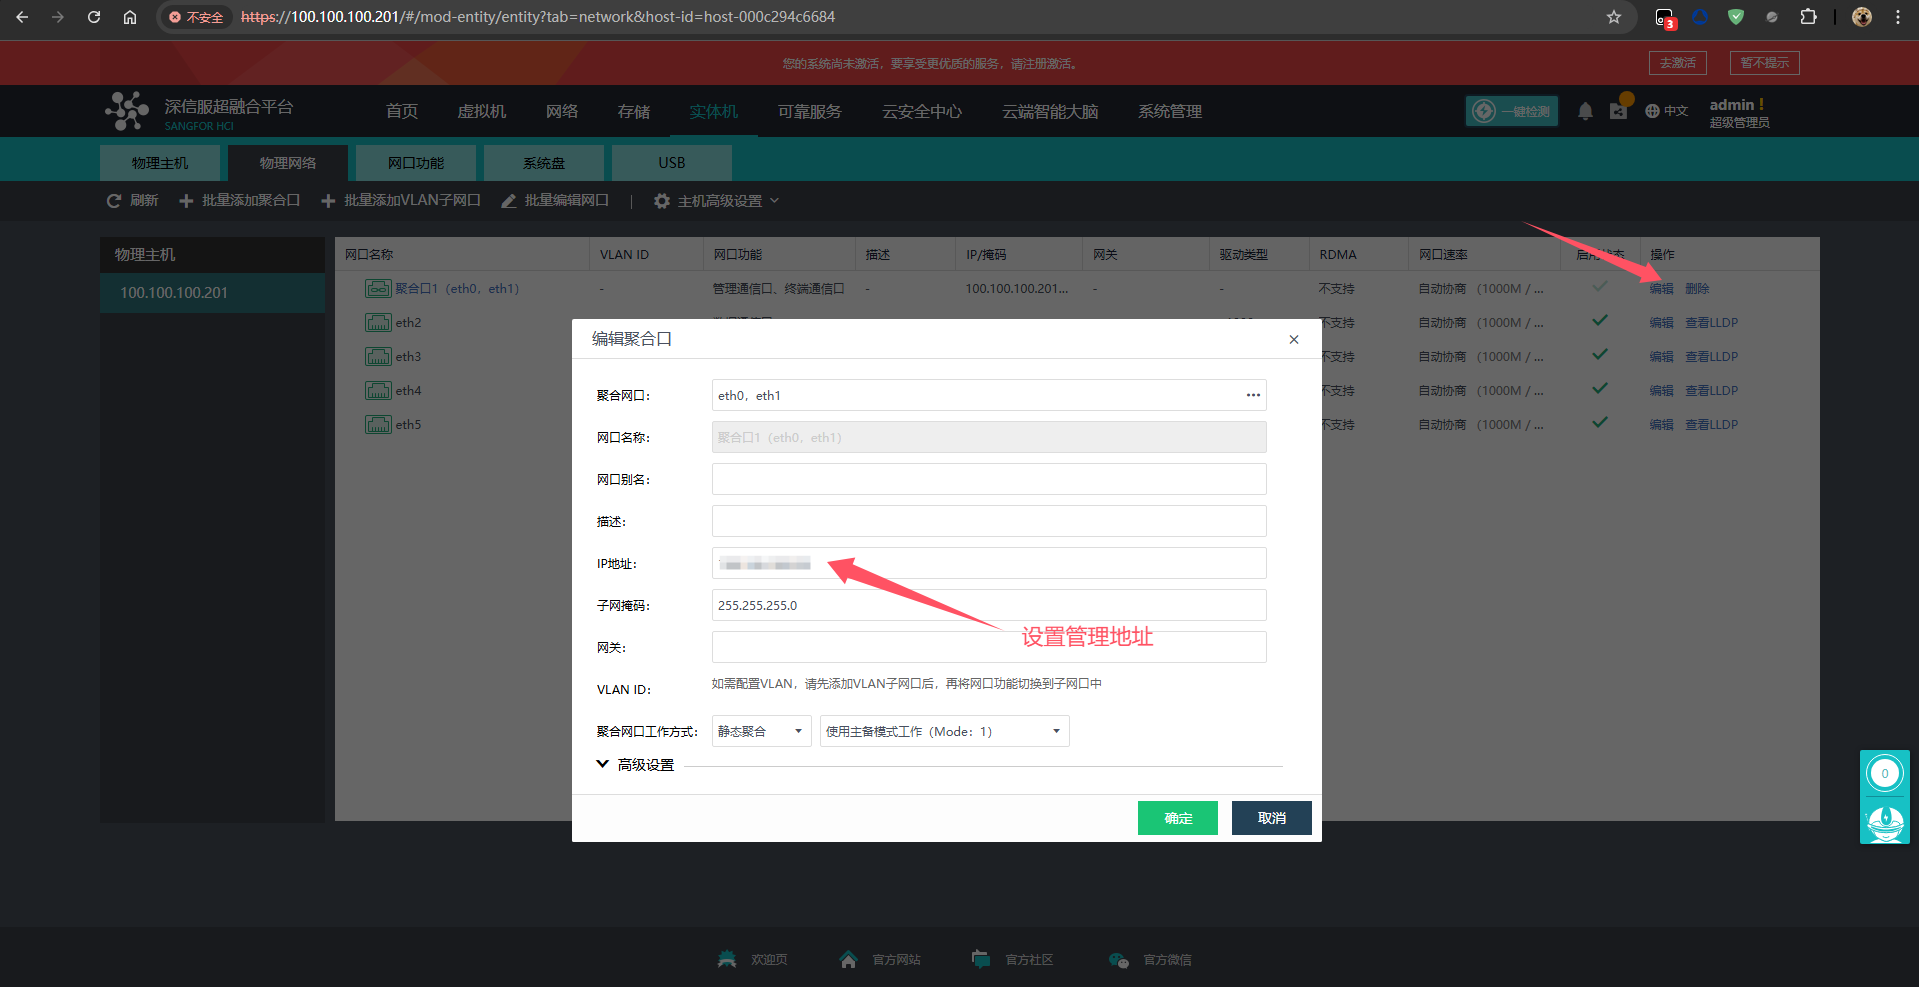
Task: Click 暂不提示 in the red banner
Action: 1765,63
